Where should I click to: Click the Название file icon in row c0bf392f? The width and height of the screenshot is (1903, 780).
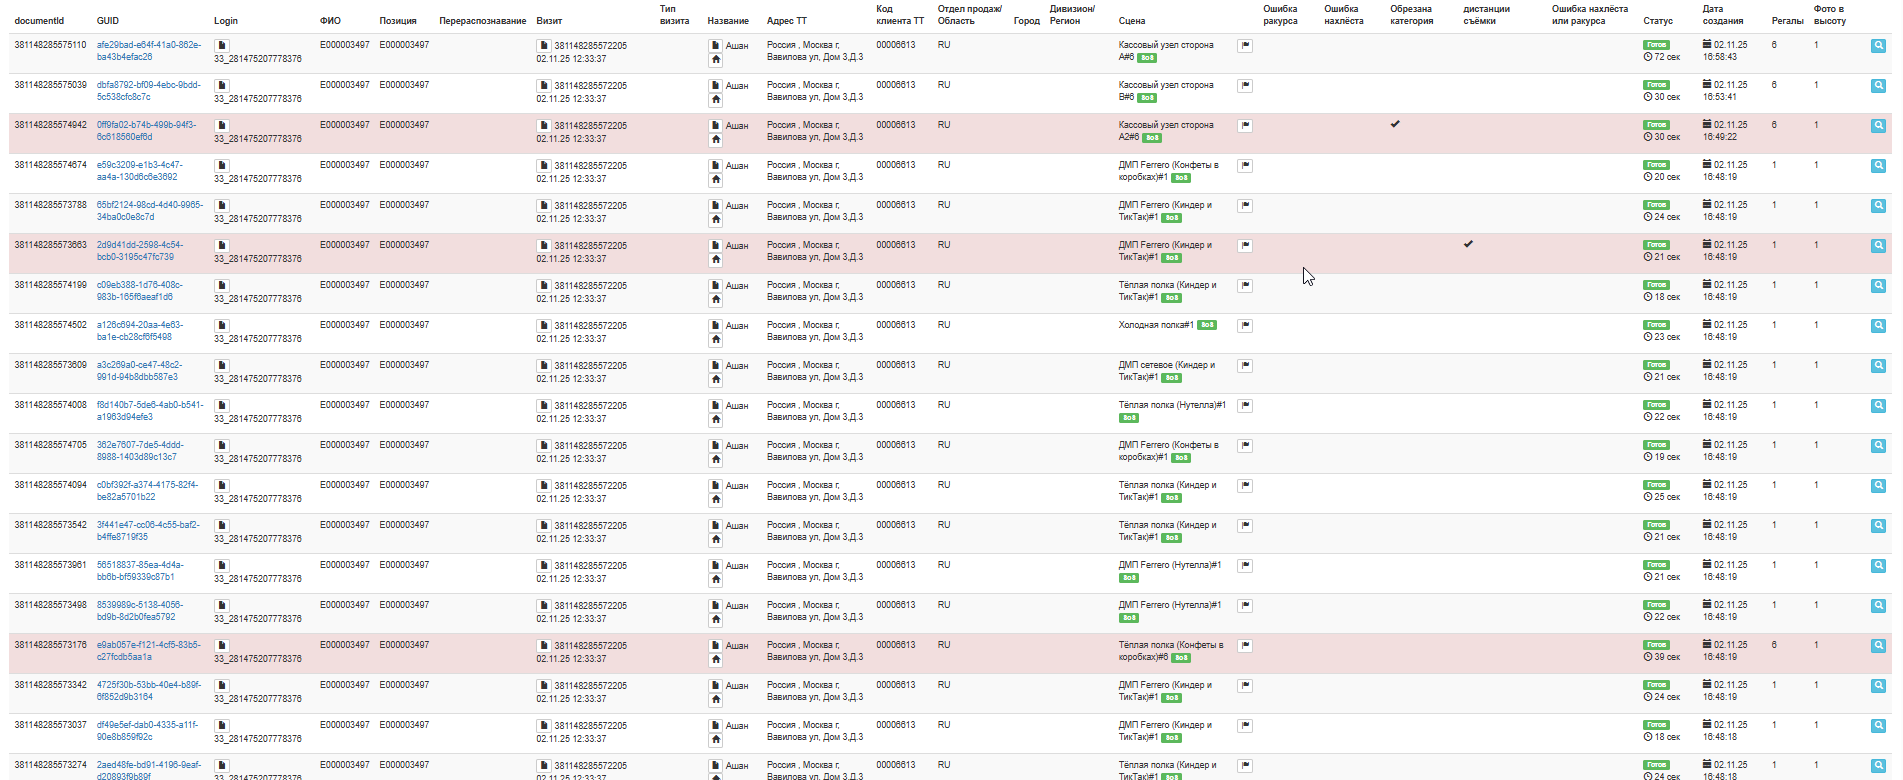715,485
